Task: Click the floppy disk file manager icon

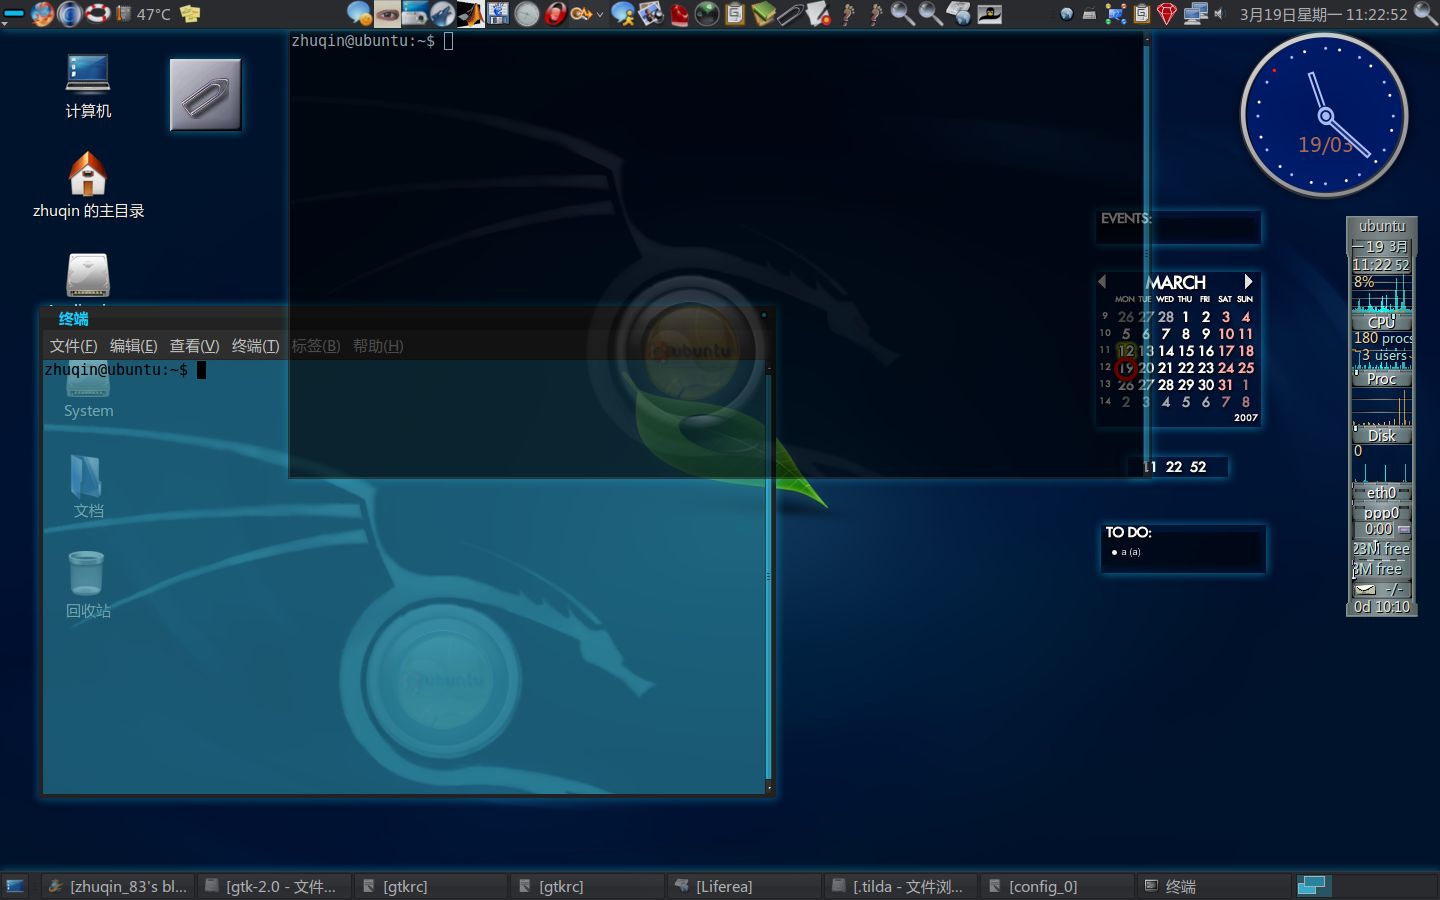Action: [498, 14]
